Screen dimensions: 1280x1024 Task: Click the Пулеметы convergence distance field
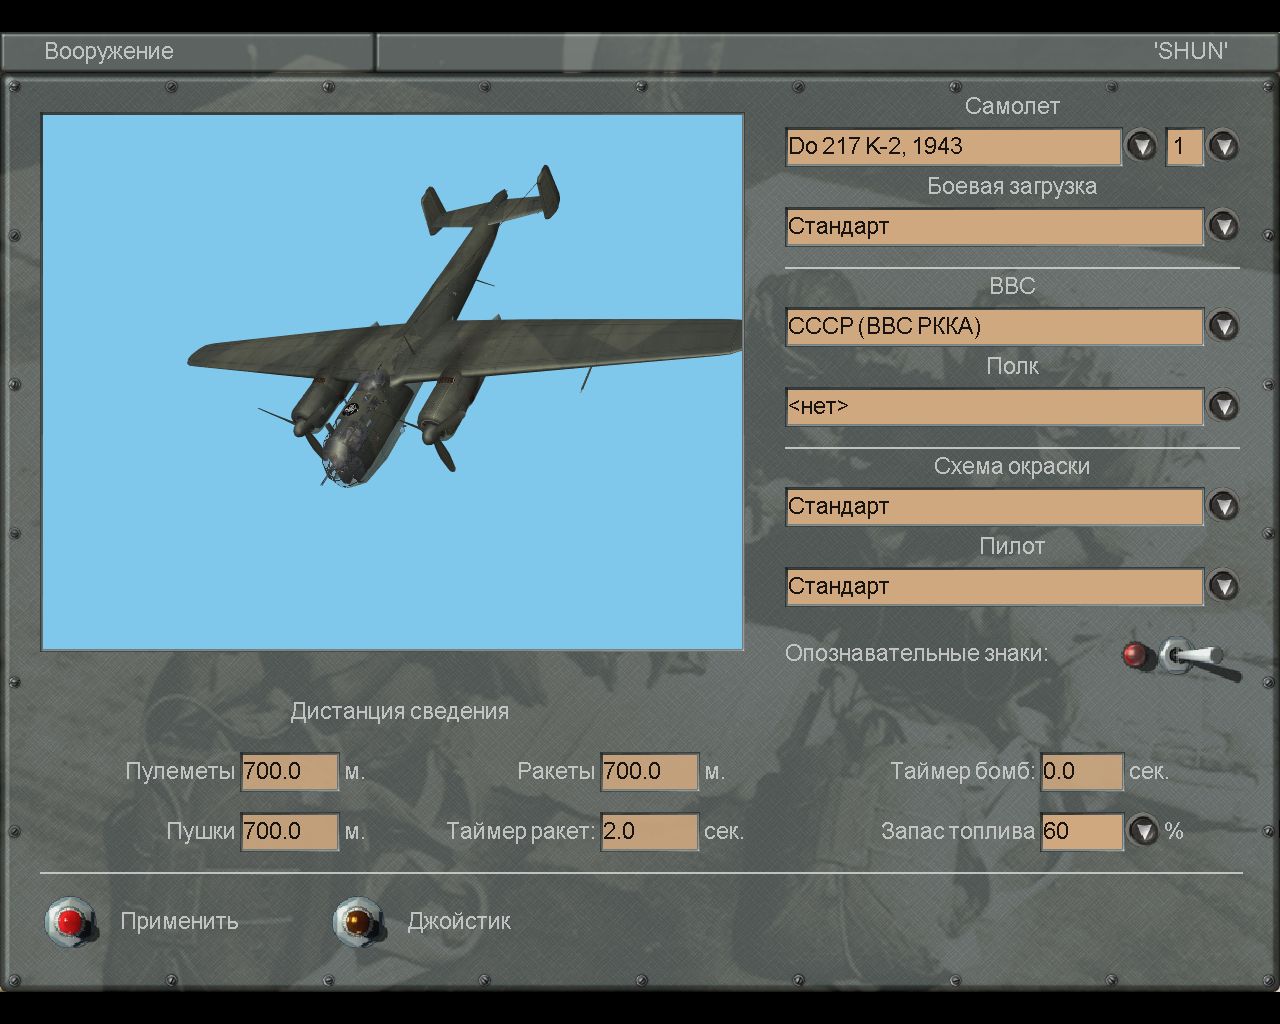(289, 772)
